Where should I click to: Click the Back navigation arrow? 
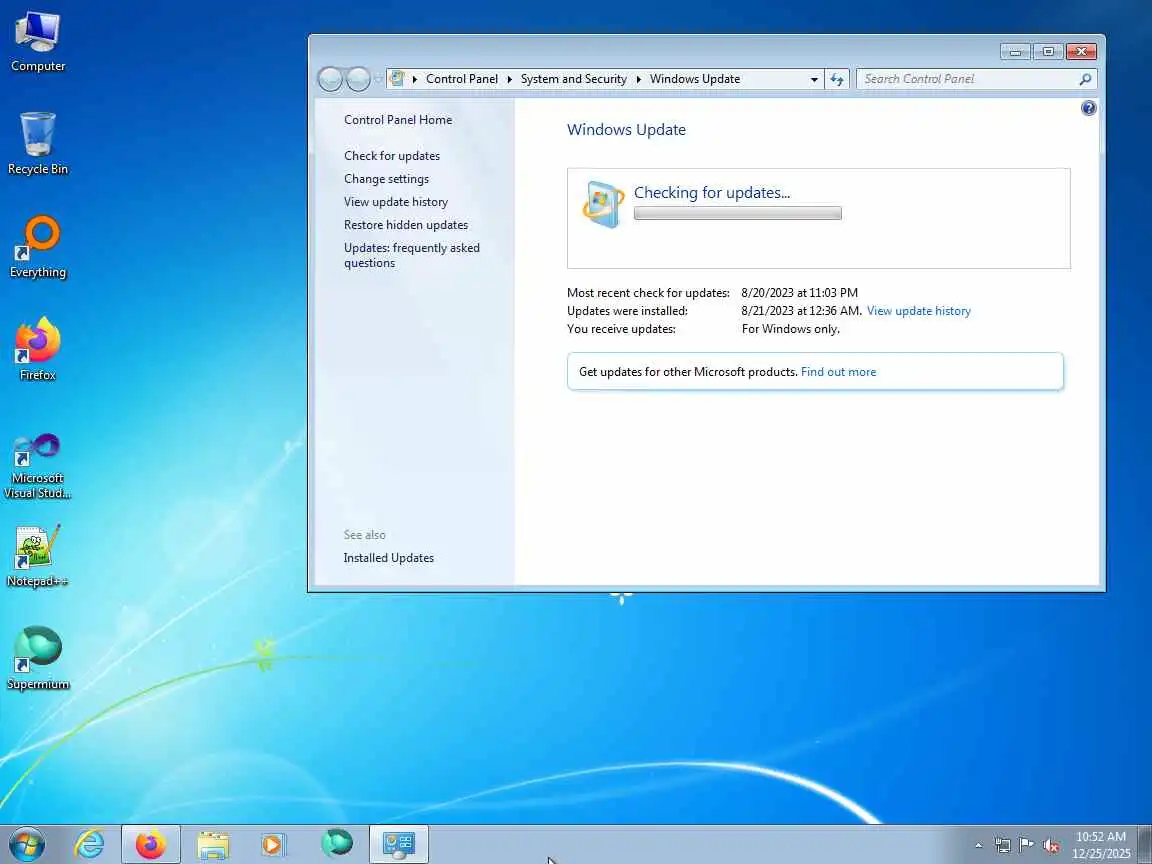point(330,79)
